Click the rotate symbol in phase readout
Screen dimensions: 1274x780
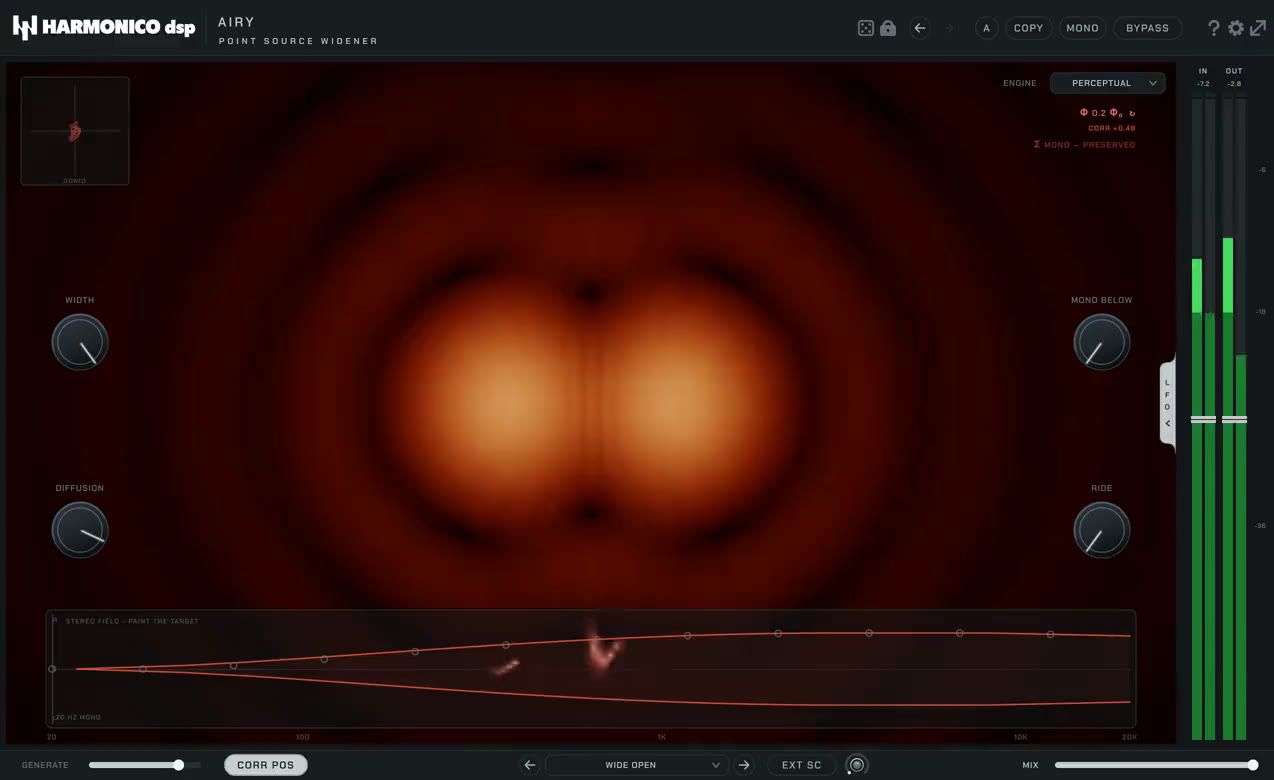[1132, 113]
